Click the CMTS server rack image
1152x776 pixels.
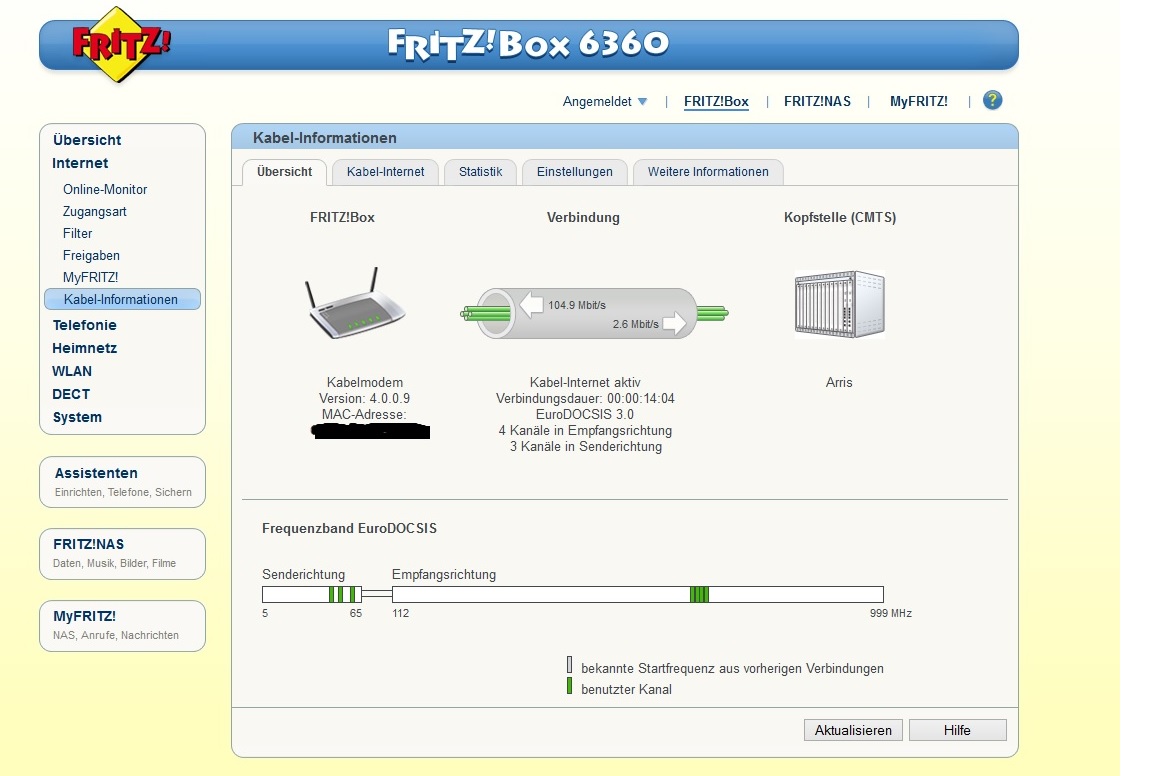coord(840,303)
